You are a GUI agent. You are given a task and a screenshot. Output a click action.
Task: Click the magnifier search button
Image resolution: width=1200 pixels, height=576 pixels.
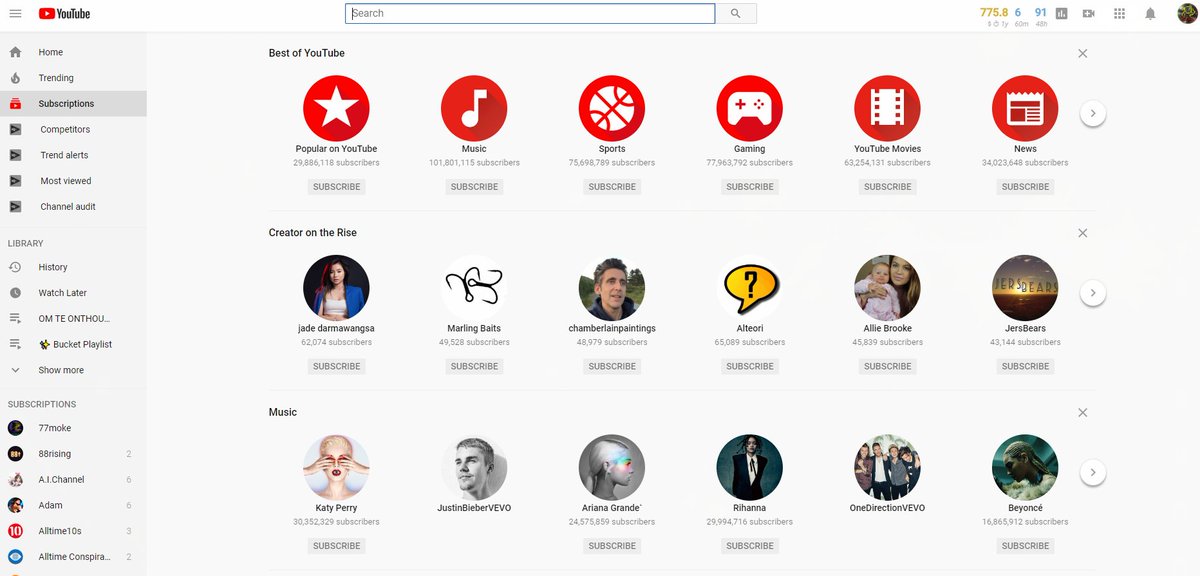(x=736, y=13)
